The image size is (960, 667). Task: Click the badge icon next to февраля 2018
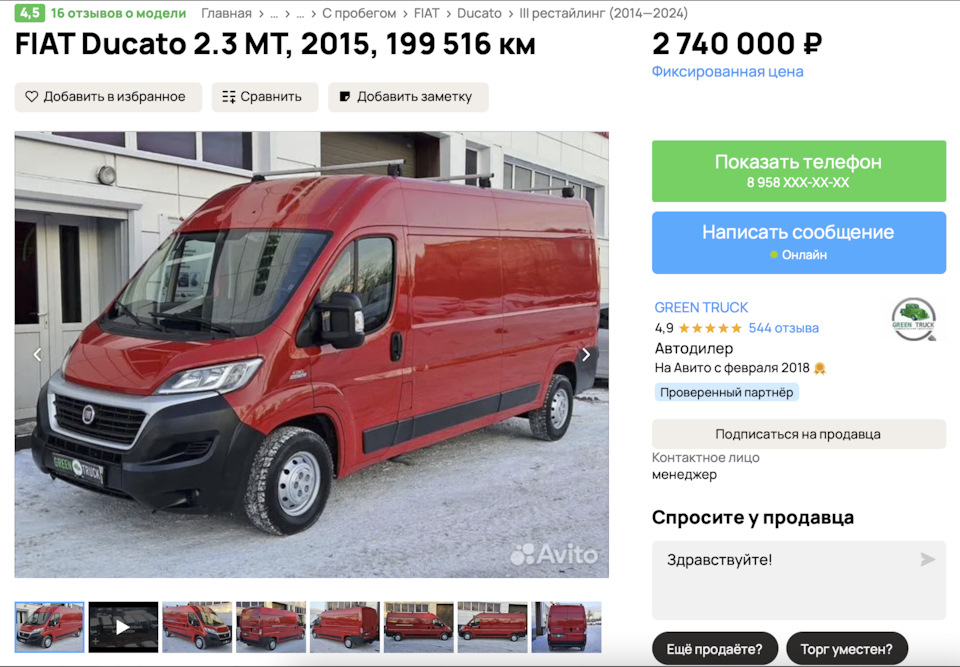pos(819,368)
